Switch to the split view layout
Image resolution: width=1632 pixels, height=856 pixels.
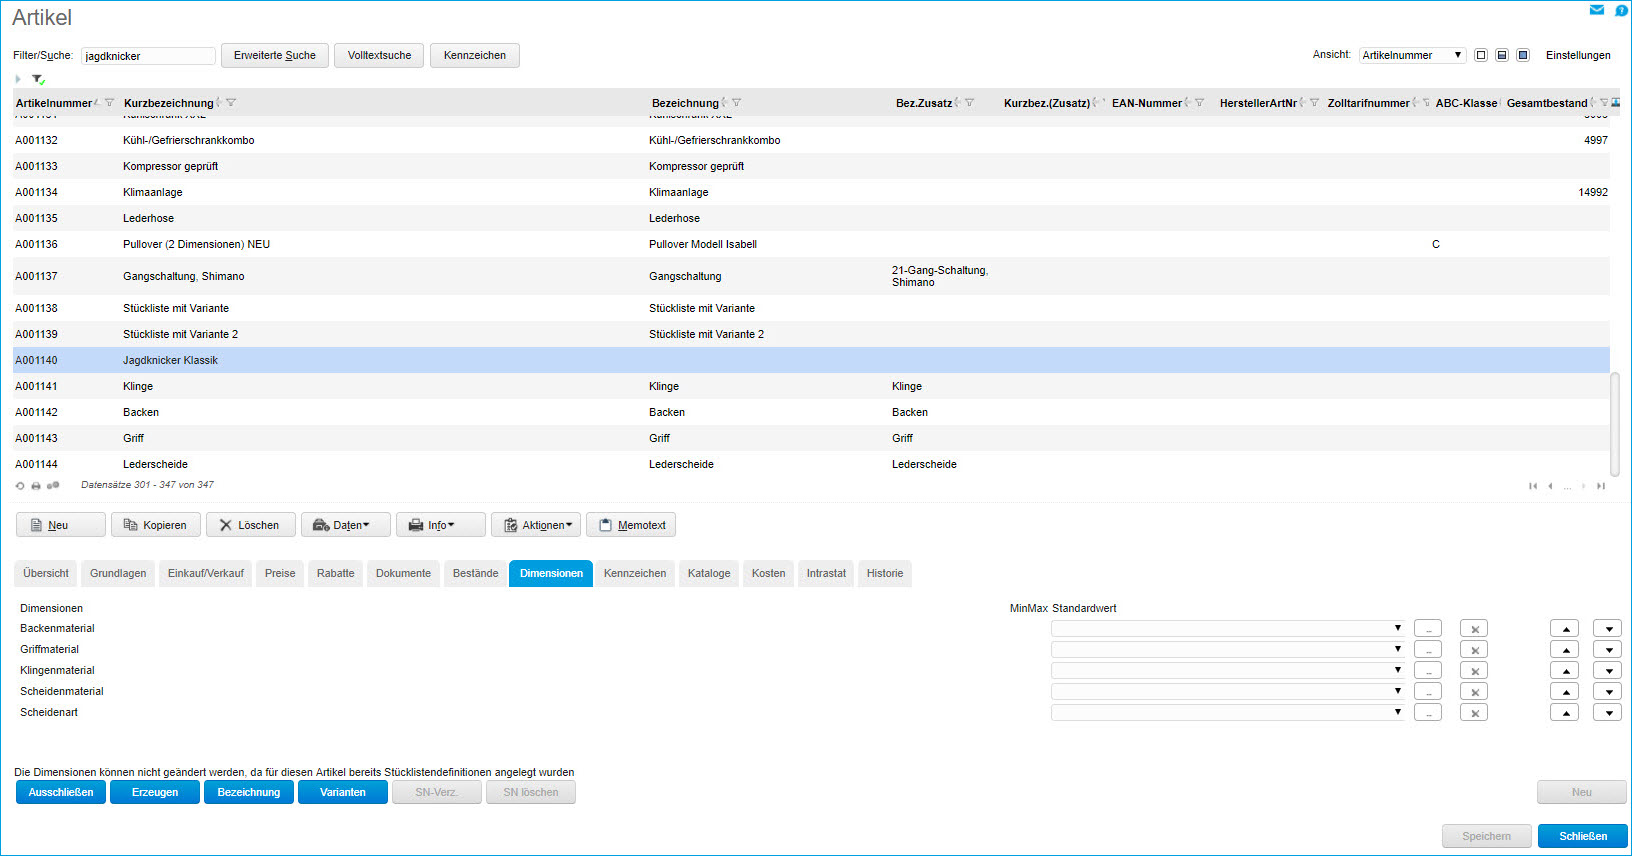click(1501, 55)
